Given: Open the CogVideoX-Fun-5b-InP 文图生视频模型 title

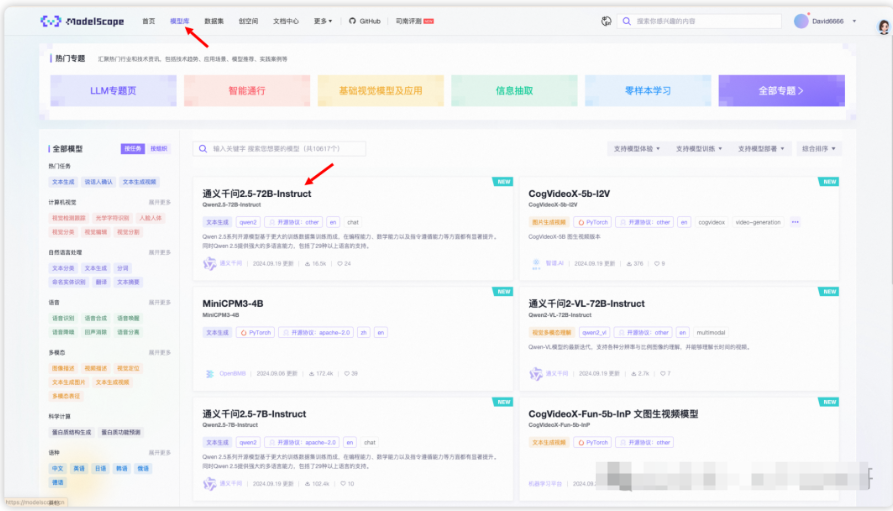Looking at the screenshot, I should click(613, 414).
